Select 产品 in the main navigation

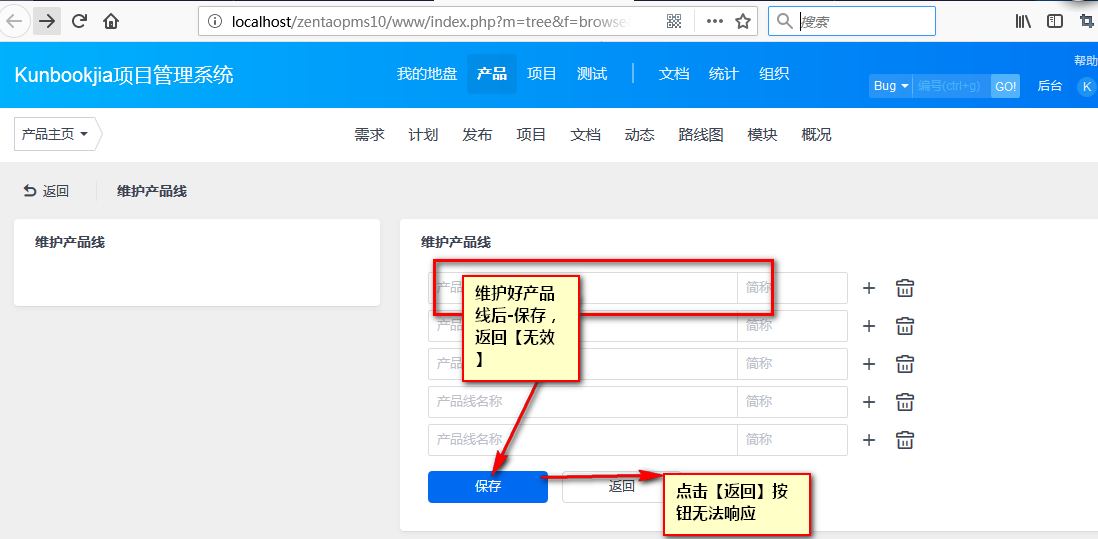point(492,74)
